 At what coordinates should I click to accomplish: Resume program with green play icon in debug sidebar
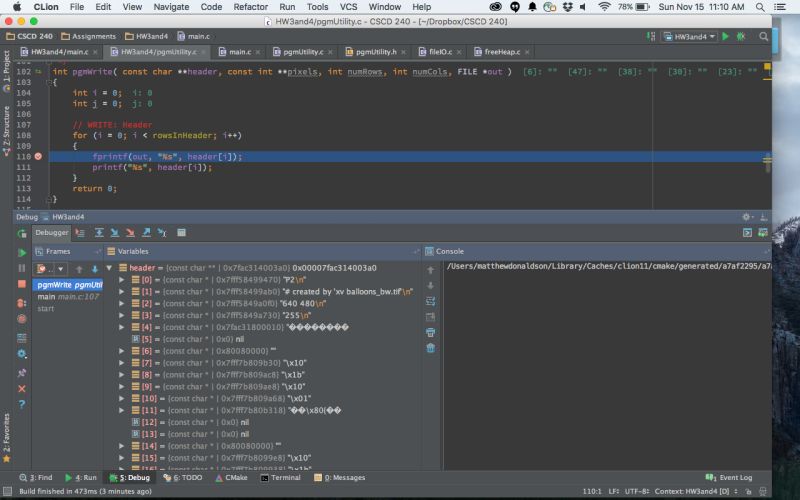point(22,253)
